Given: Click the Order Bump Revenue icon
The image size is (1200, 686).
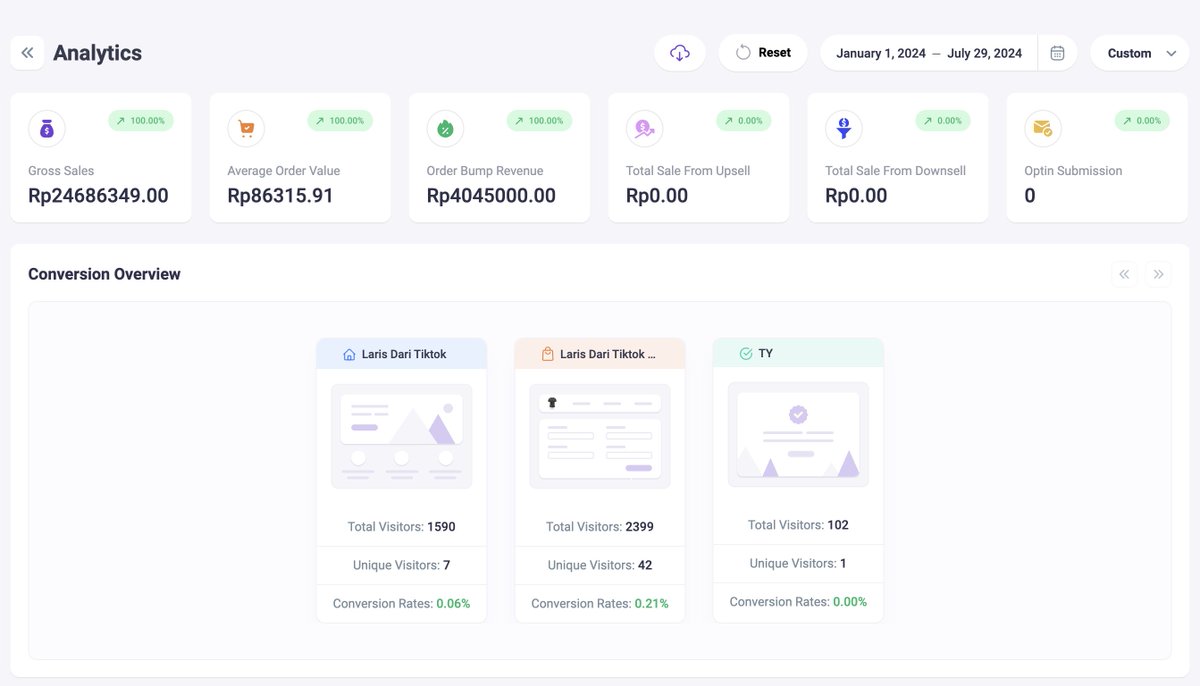Looking at the screenshot, I should (445, 129).
